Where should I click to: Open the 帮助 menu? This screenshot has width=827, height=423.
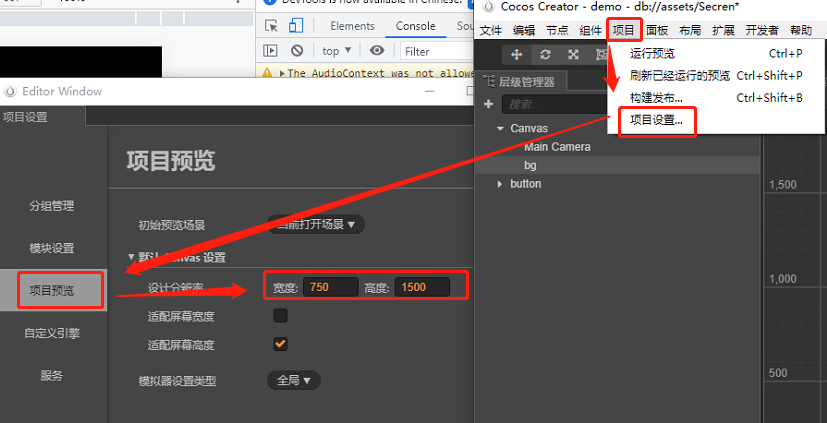(801, 31)
